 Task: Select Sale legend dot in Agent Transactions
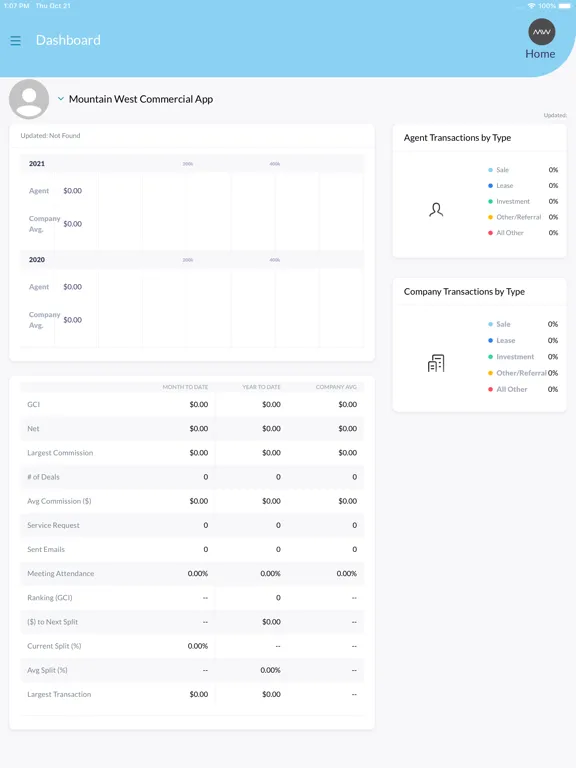point(490,170)
